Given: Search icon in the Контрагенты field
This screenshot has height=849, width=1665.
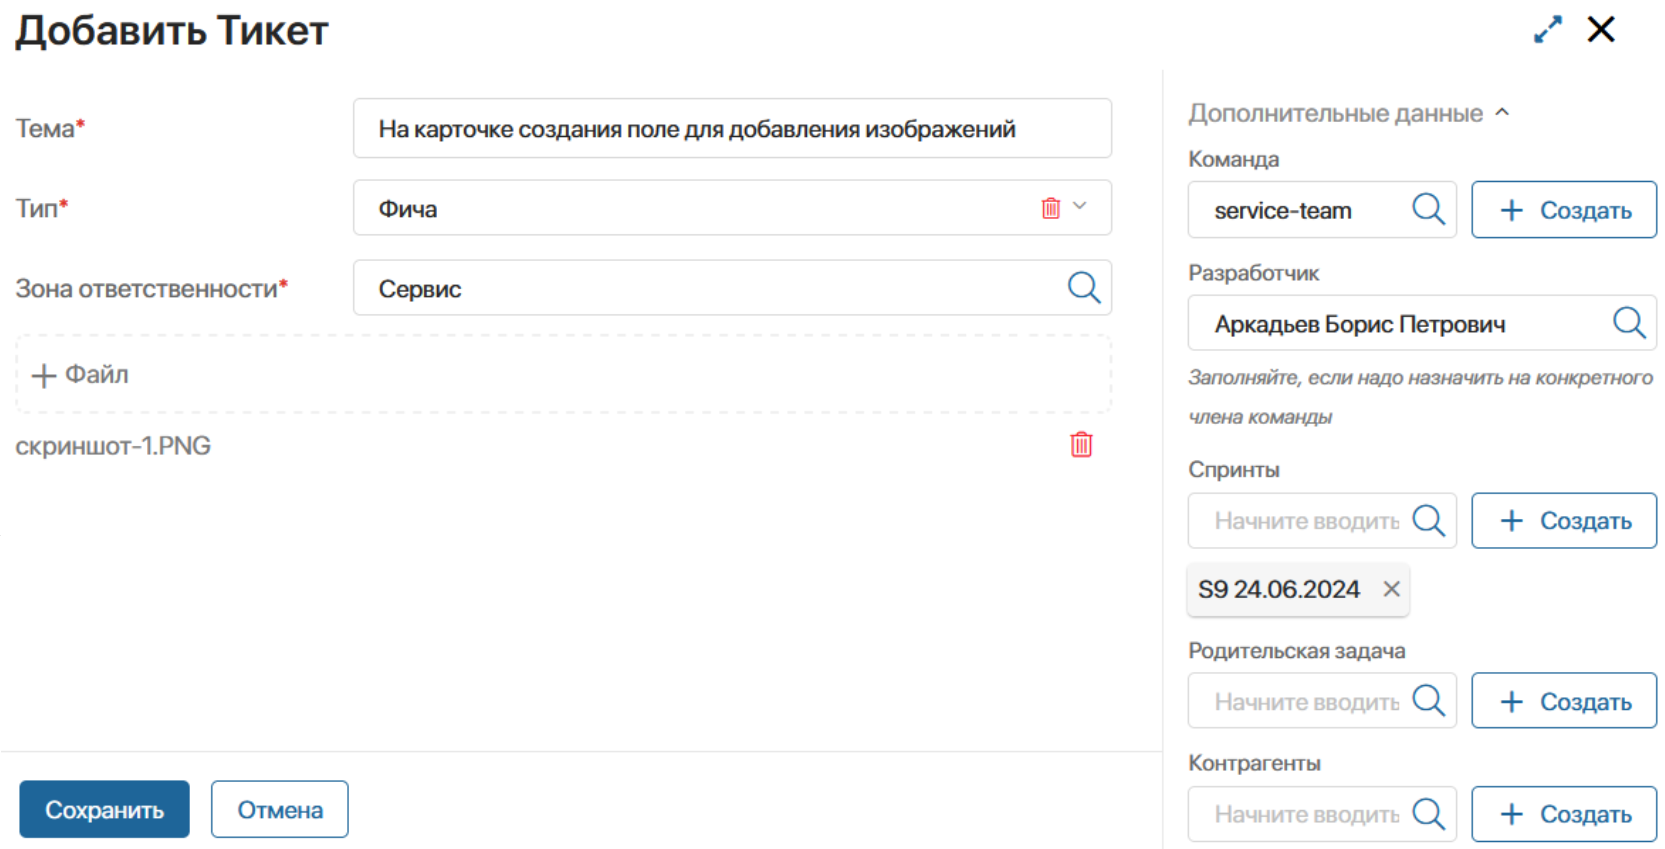Looking at the screenshot, I should 1428,814.
